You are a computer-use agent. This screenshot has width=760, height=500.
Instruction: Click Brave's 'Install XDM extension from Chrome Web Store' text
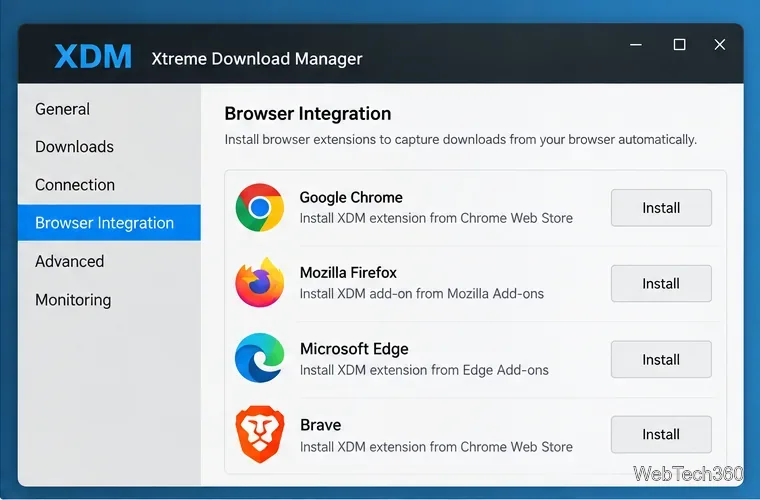[436, 447]
